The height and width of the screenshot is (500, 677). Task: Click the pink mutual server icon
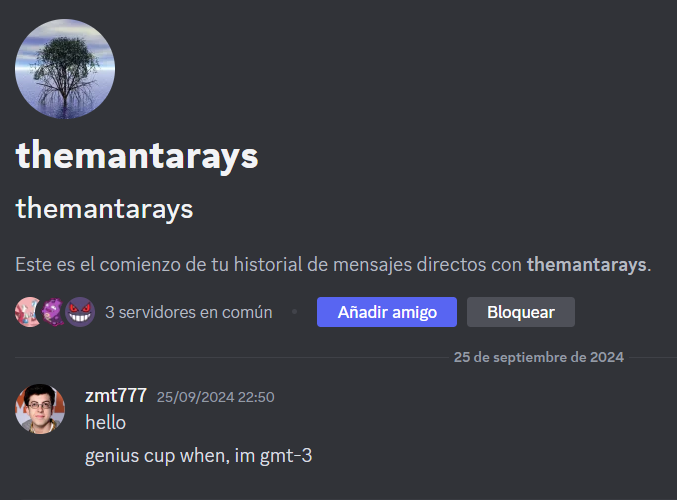pyautogui.click(x=27, y=312)
